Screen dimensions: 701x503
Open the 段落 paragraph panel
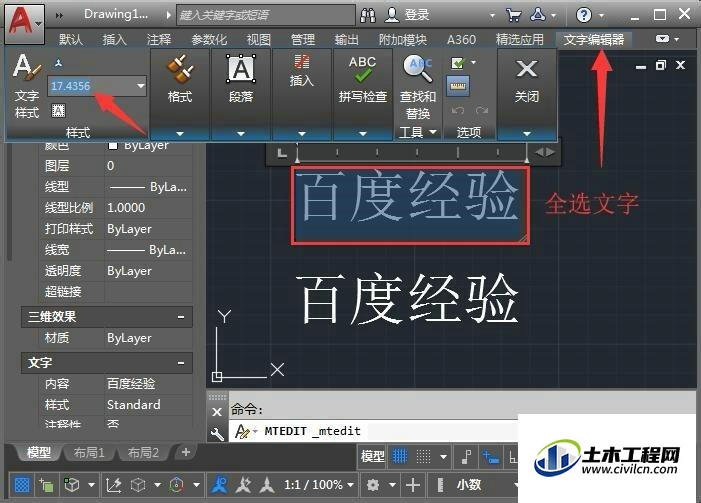point(241,80)
